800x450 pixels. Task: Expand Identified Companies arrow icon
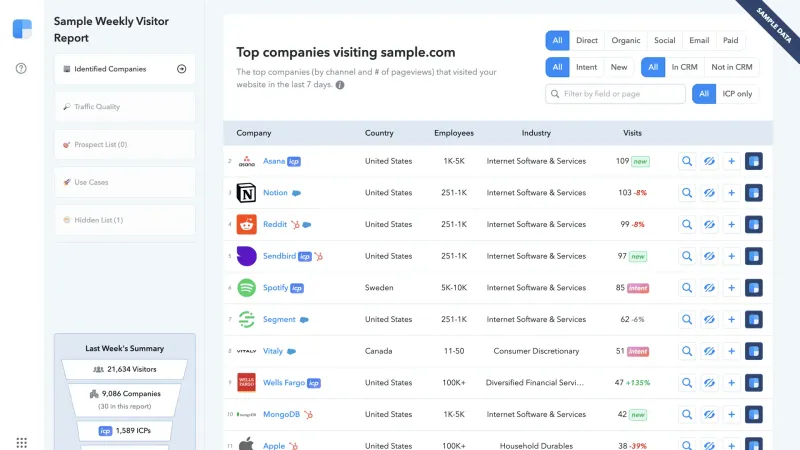coord(182,69)
